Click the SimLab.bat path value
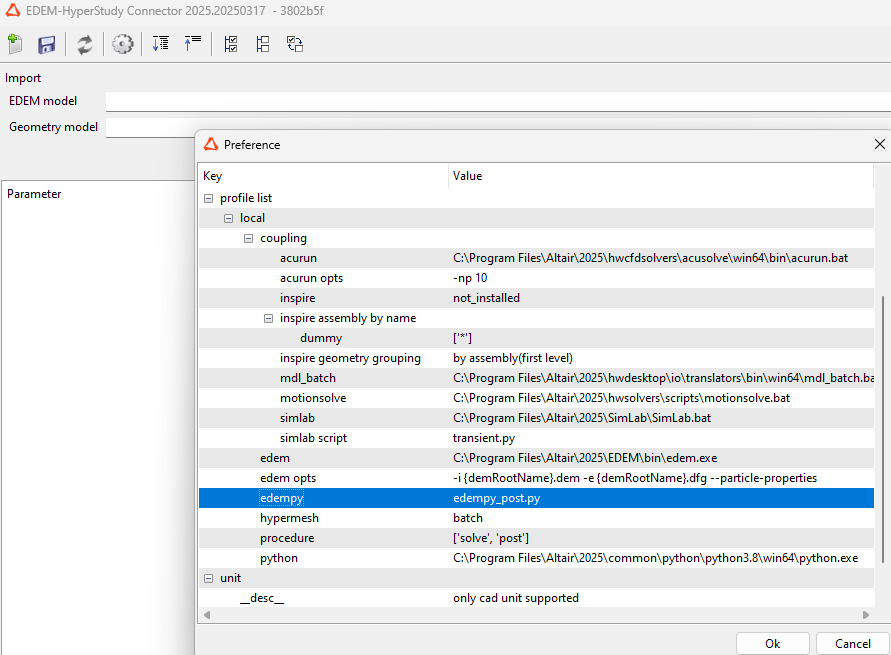The image size is (891, 655). [x=582, y=418]
